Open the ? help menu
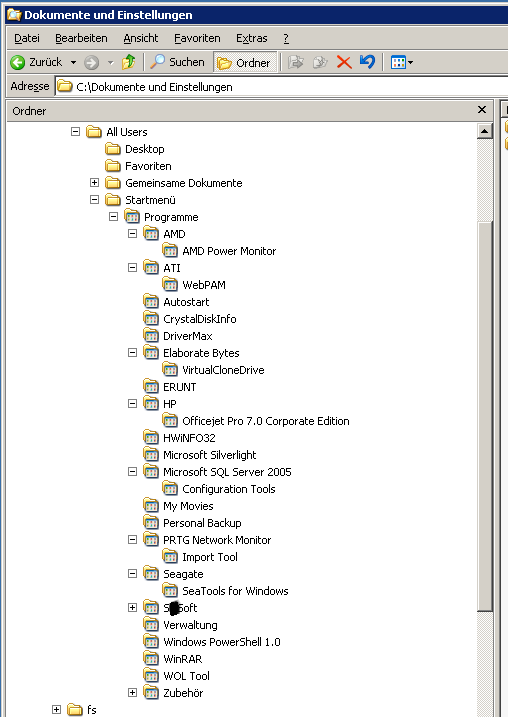 (286, 38)
